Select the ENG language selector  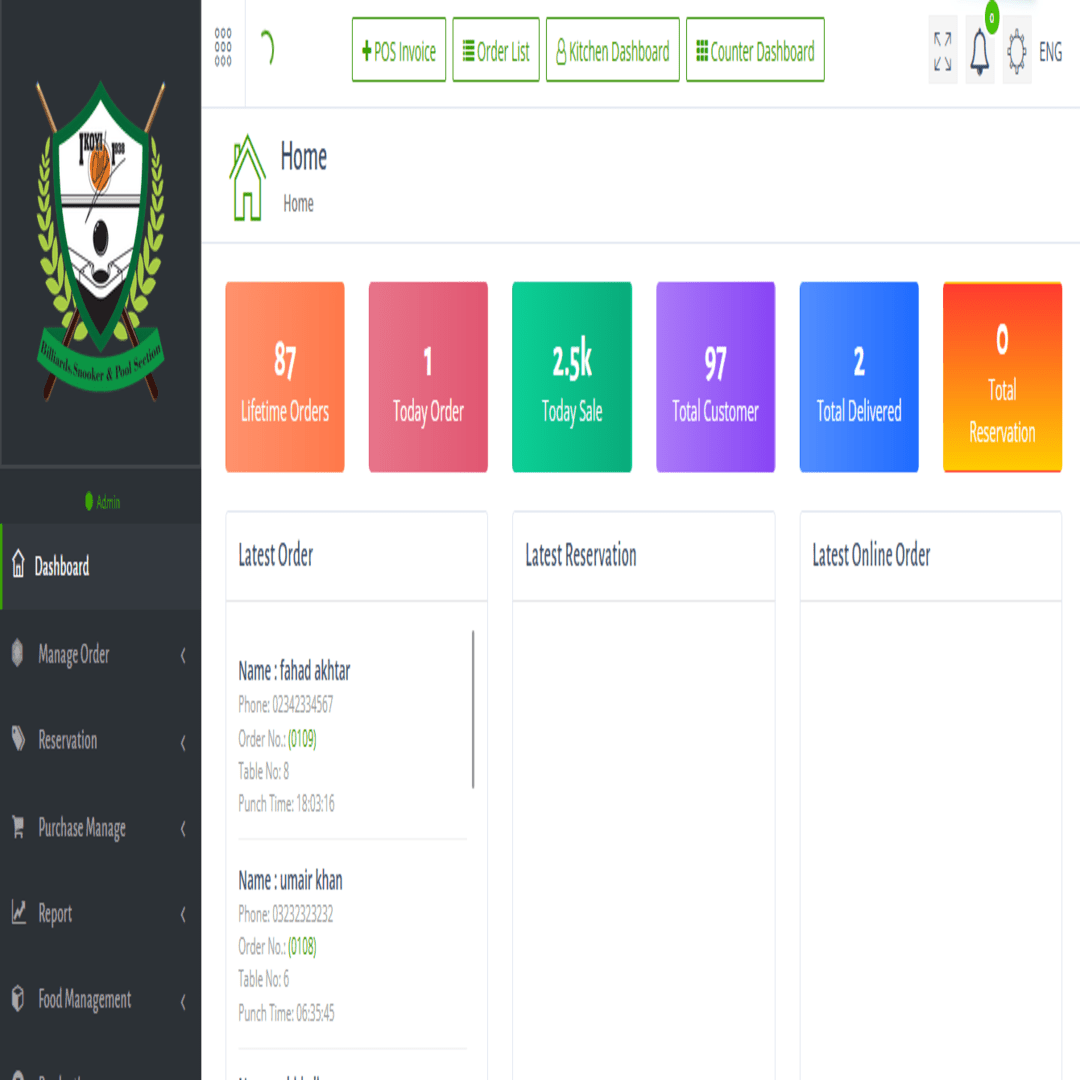click(x=1050, y=52)
